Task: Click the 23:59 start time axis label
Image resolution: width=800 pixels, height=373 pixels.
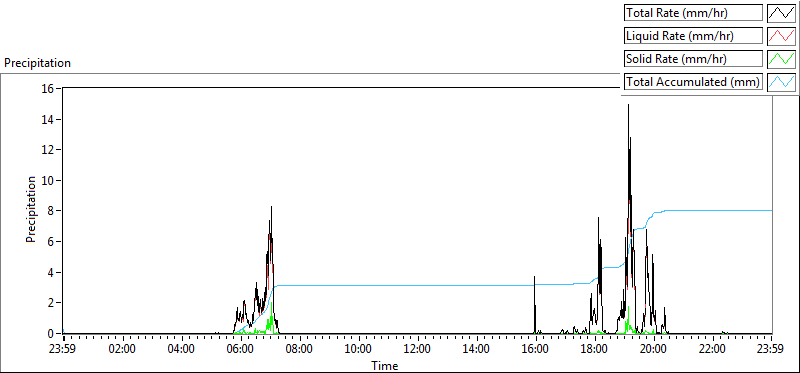Action: click(x=64, y=350)
